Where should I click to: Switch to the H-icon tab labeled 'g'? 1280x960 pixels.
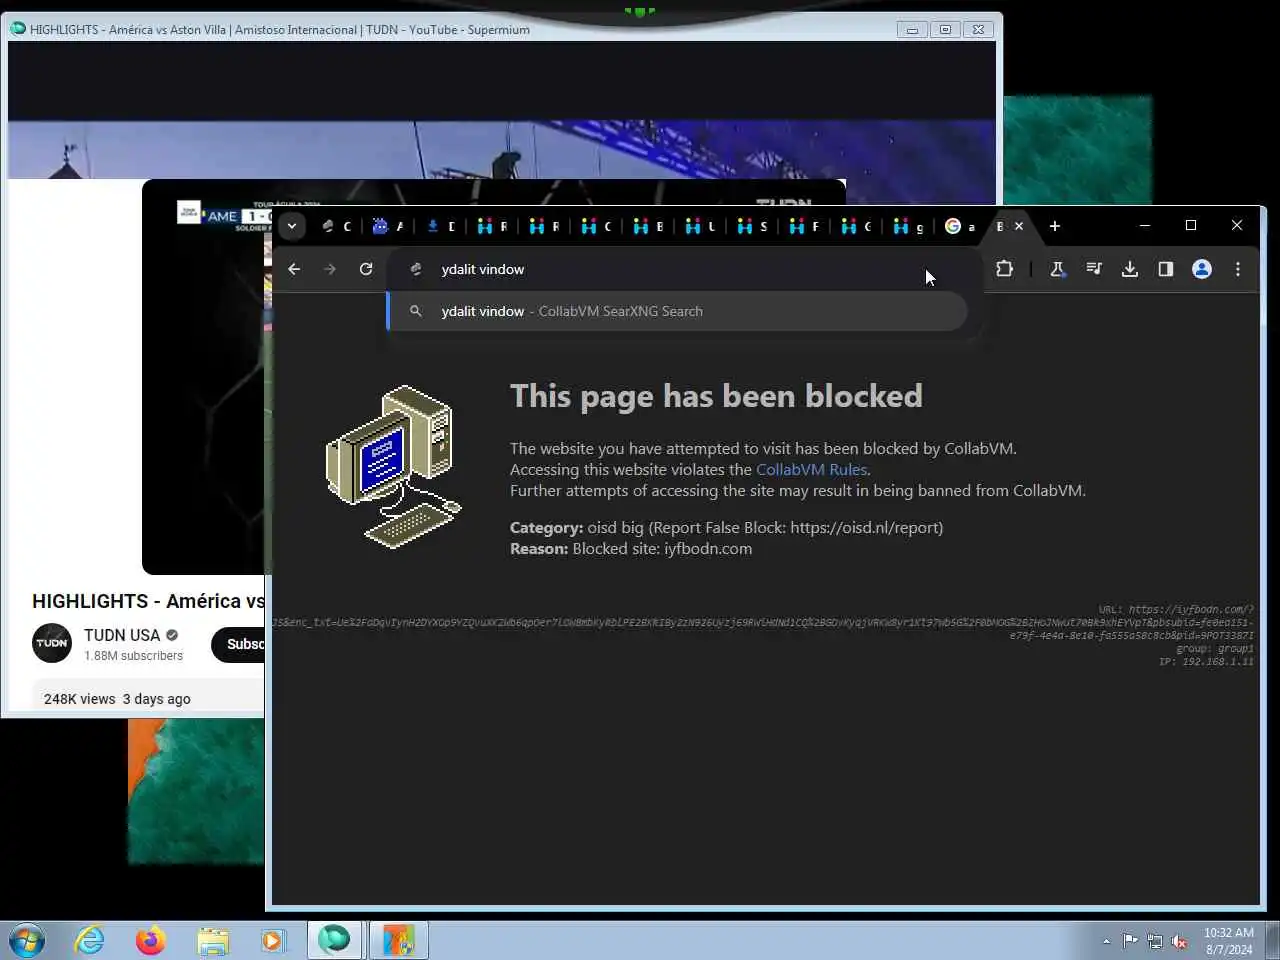[908, 226]
